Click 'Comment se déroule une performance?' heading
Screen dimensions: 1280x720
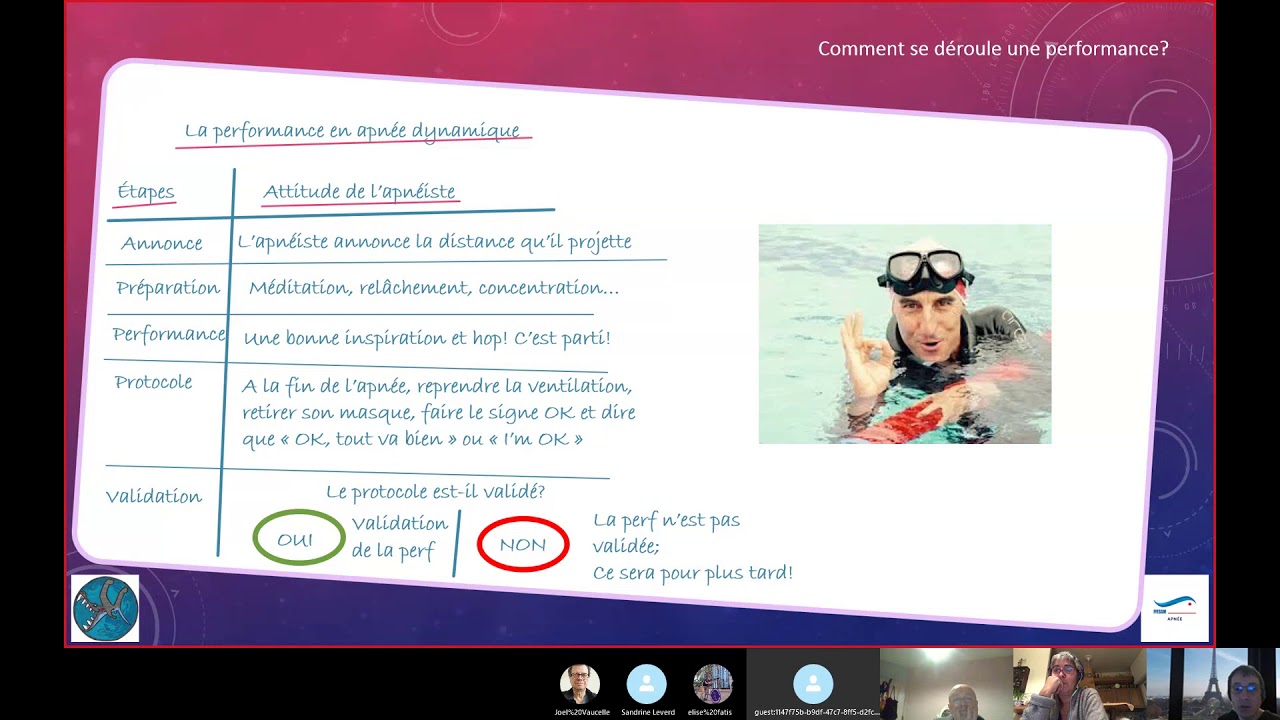coord(993,48)
